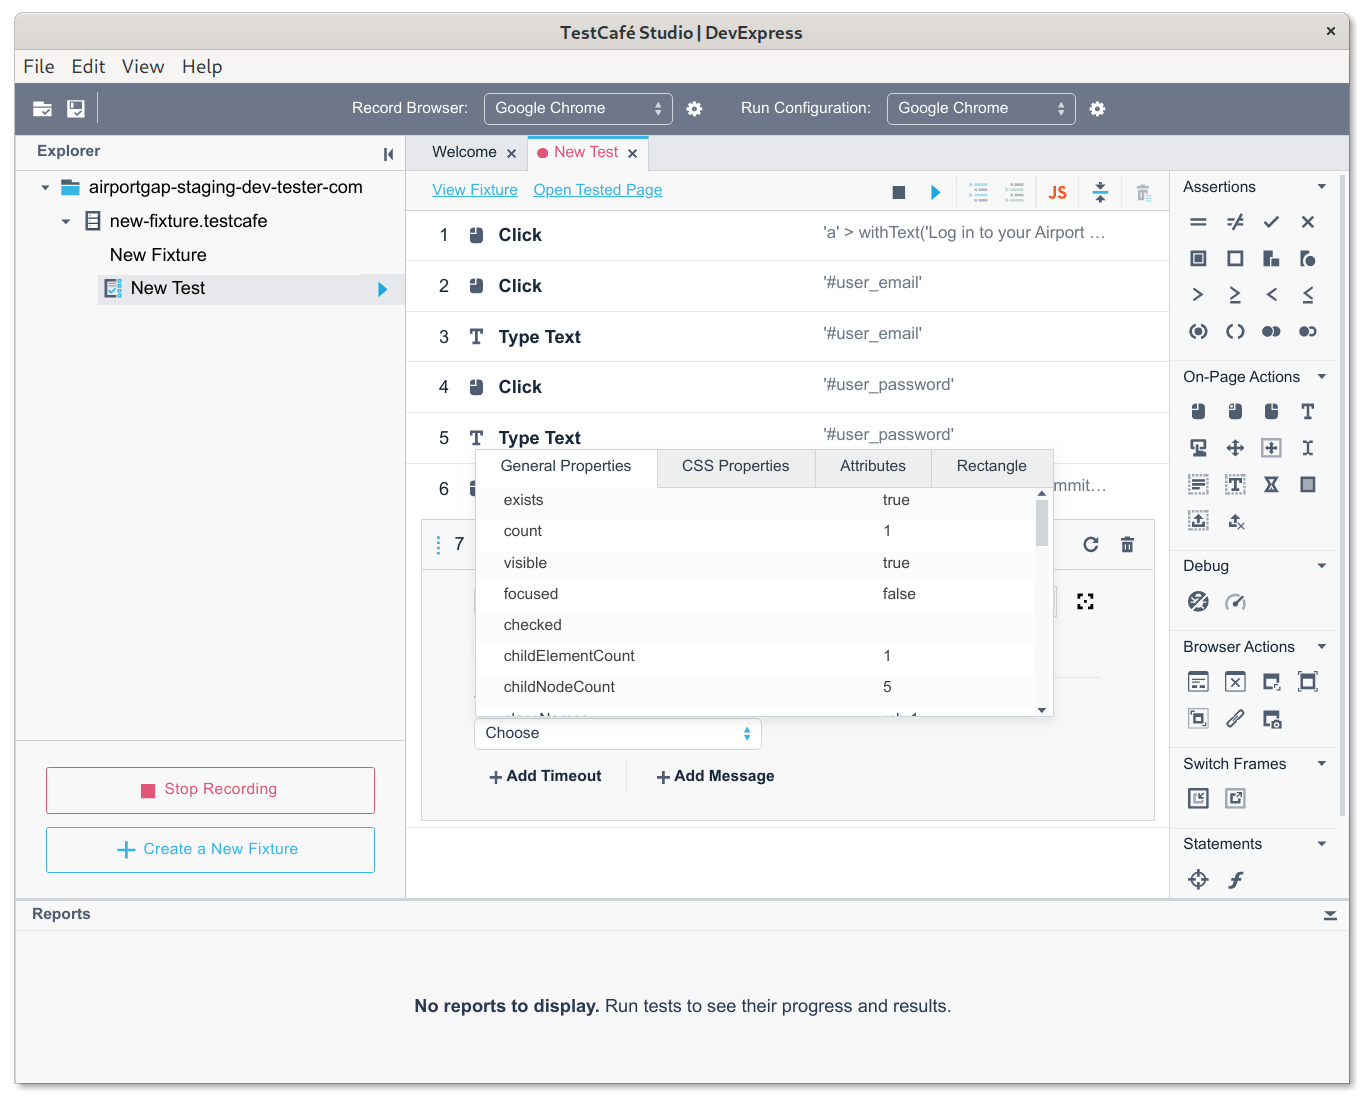
Task: Collapse the Switch Frames section
Action: pyautogui.click(x=1322, y=764)
